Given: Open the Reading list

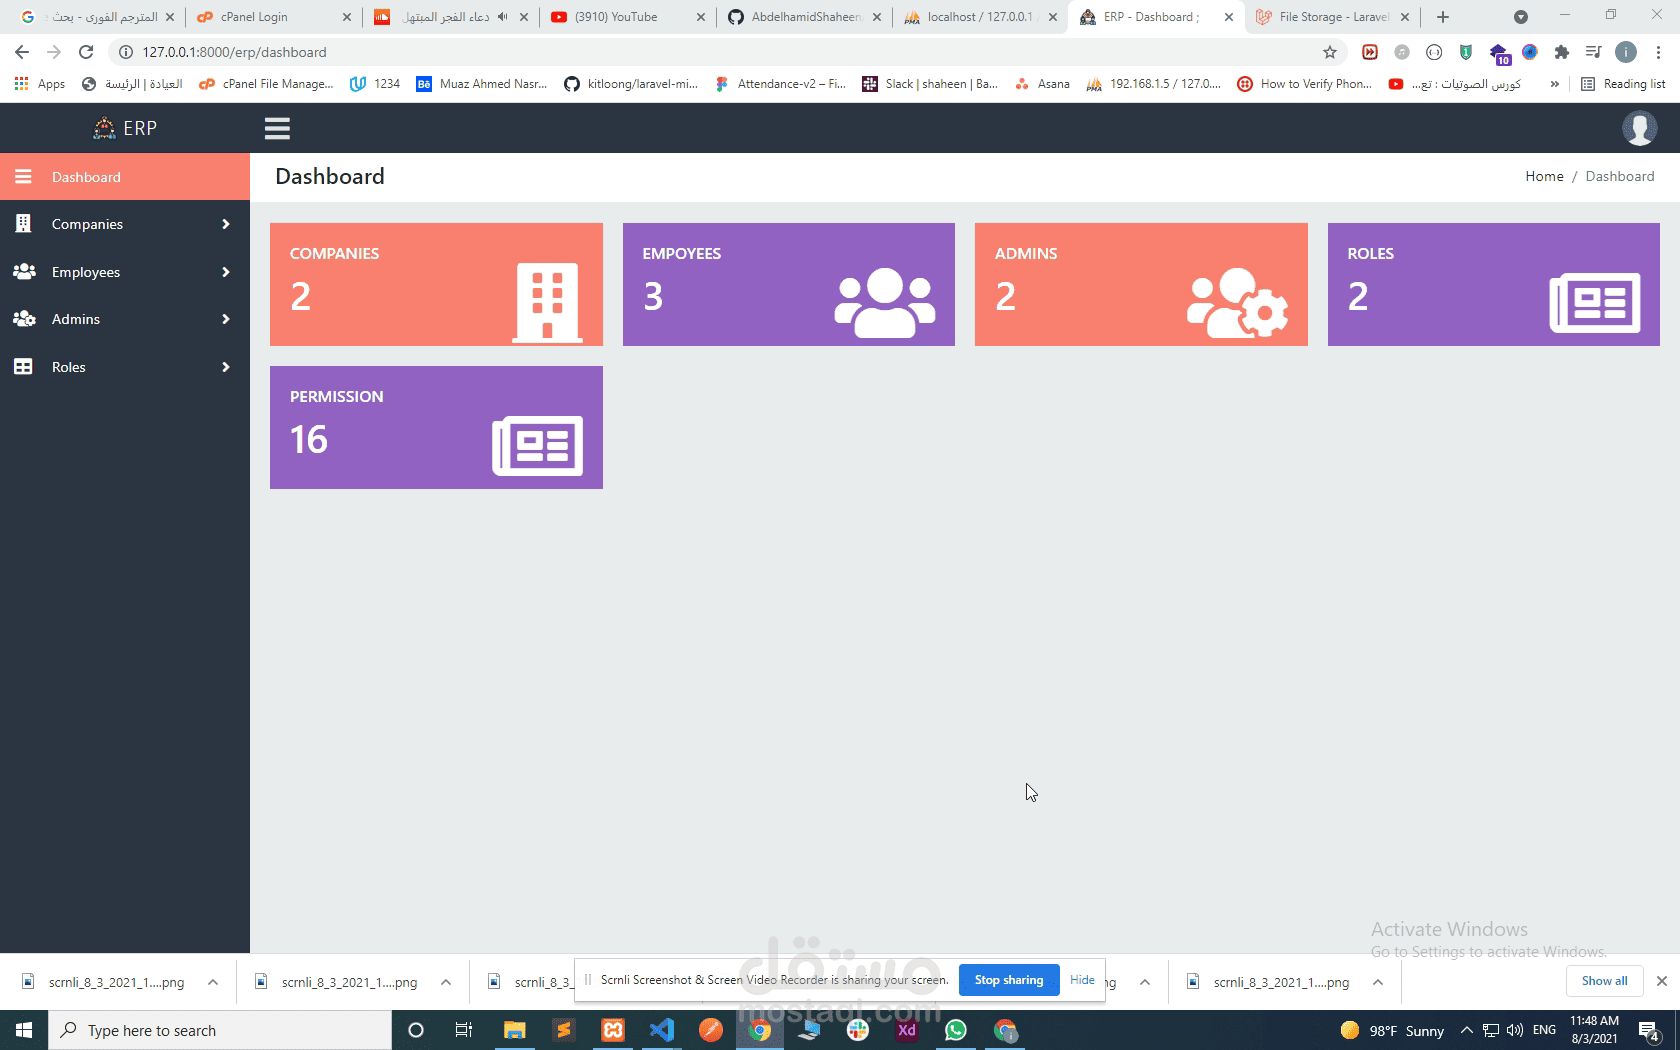Looking at the screenshot, I should click(1623, 84).
